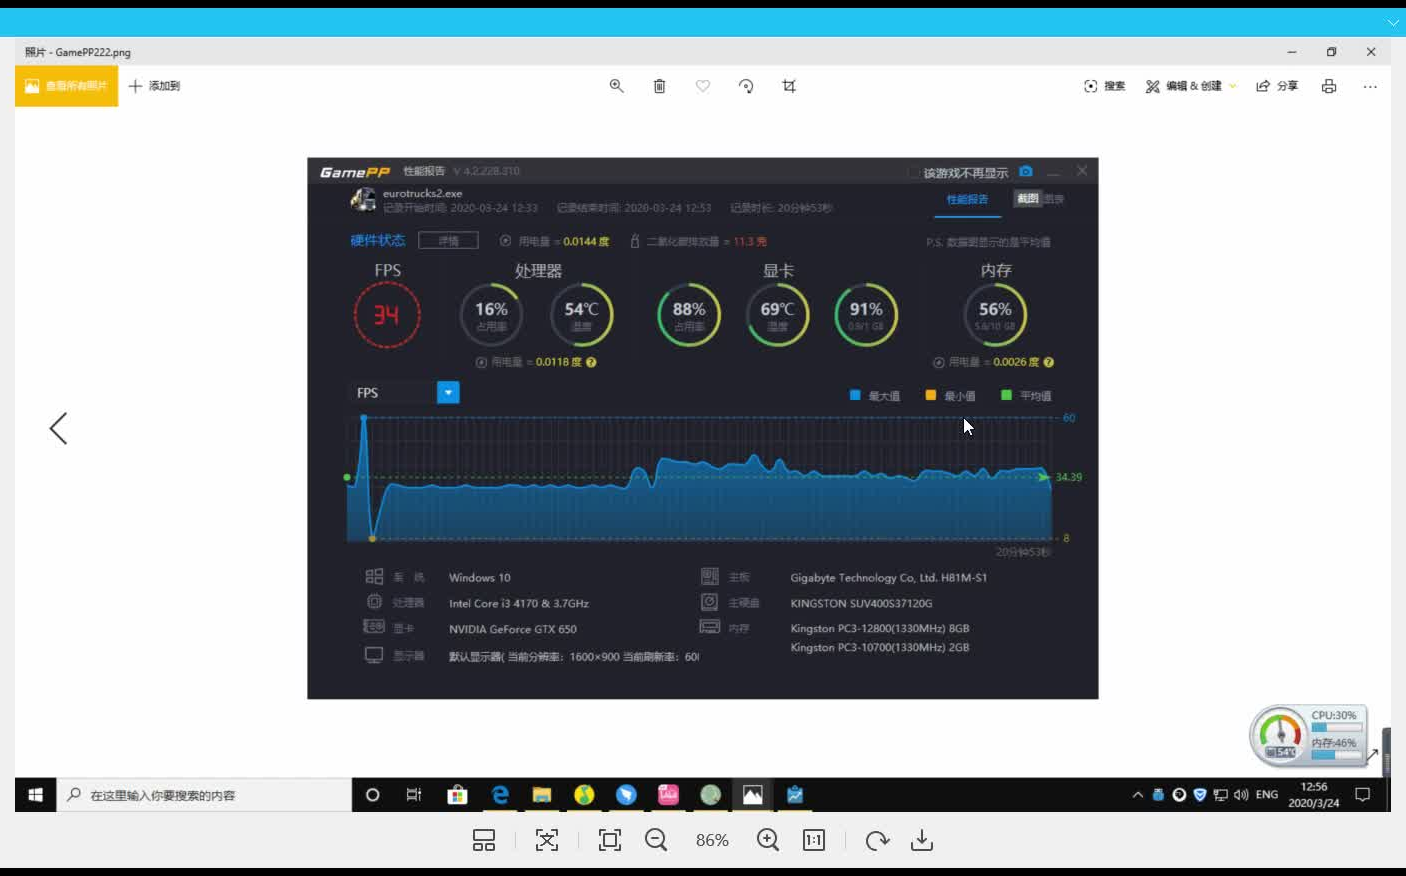Zoom out with the minus magnifier
1406x876 pixels.
click(656, 840)
